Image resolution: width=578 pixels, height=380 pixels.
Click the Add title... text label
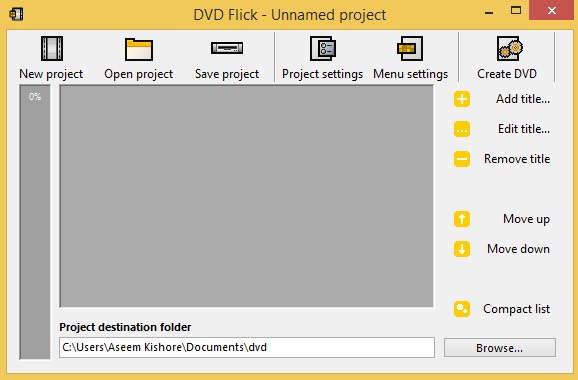523,99
